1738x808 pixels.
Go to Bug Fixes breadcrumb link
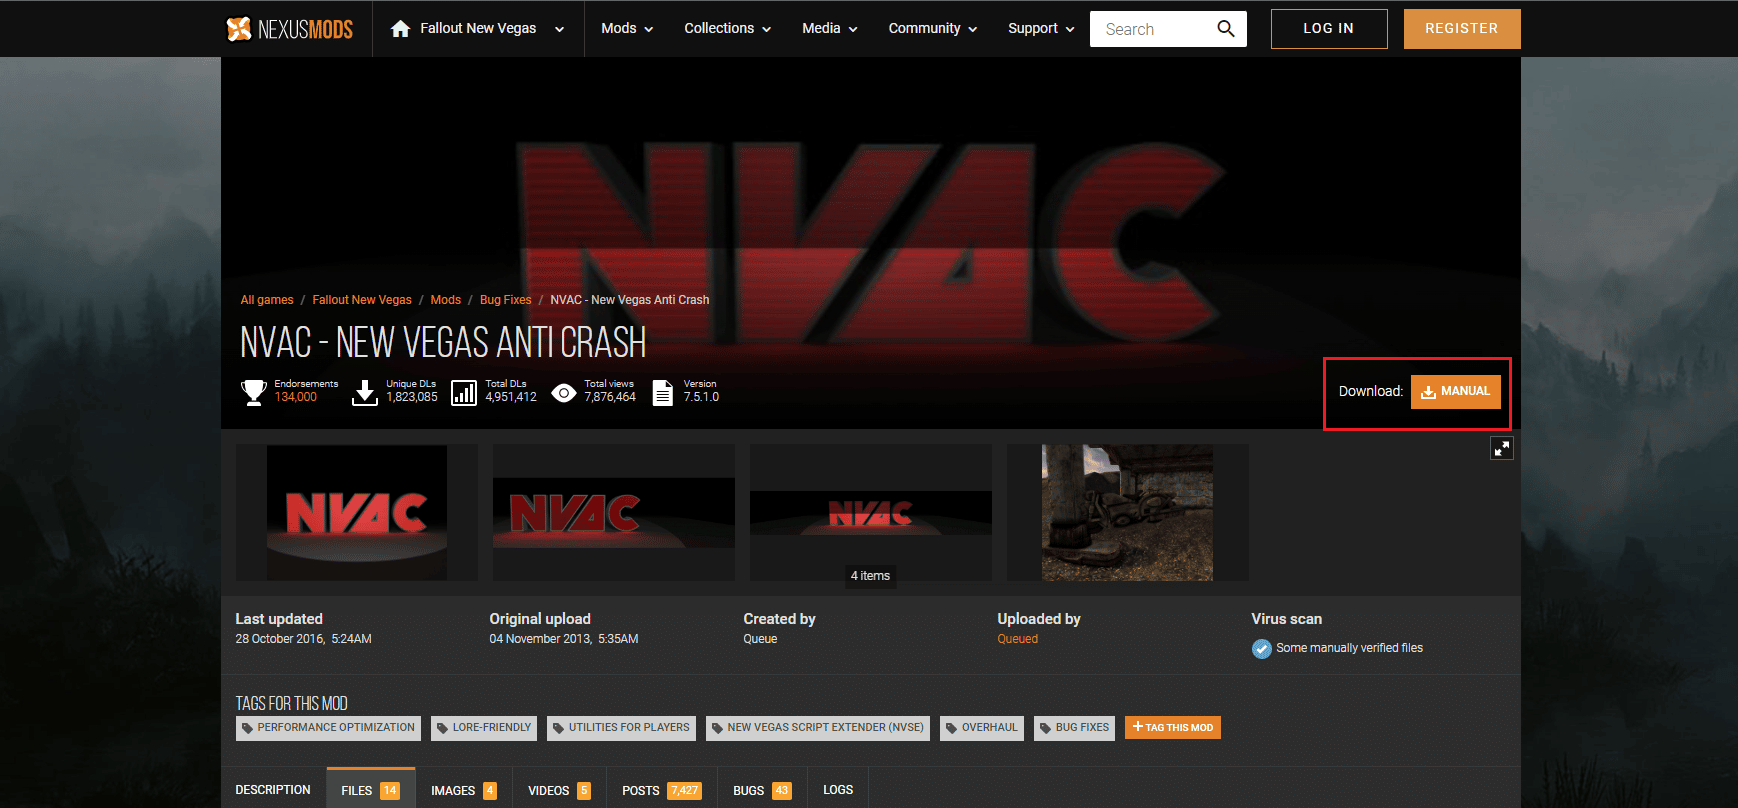click(x=506, y=300)
